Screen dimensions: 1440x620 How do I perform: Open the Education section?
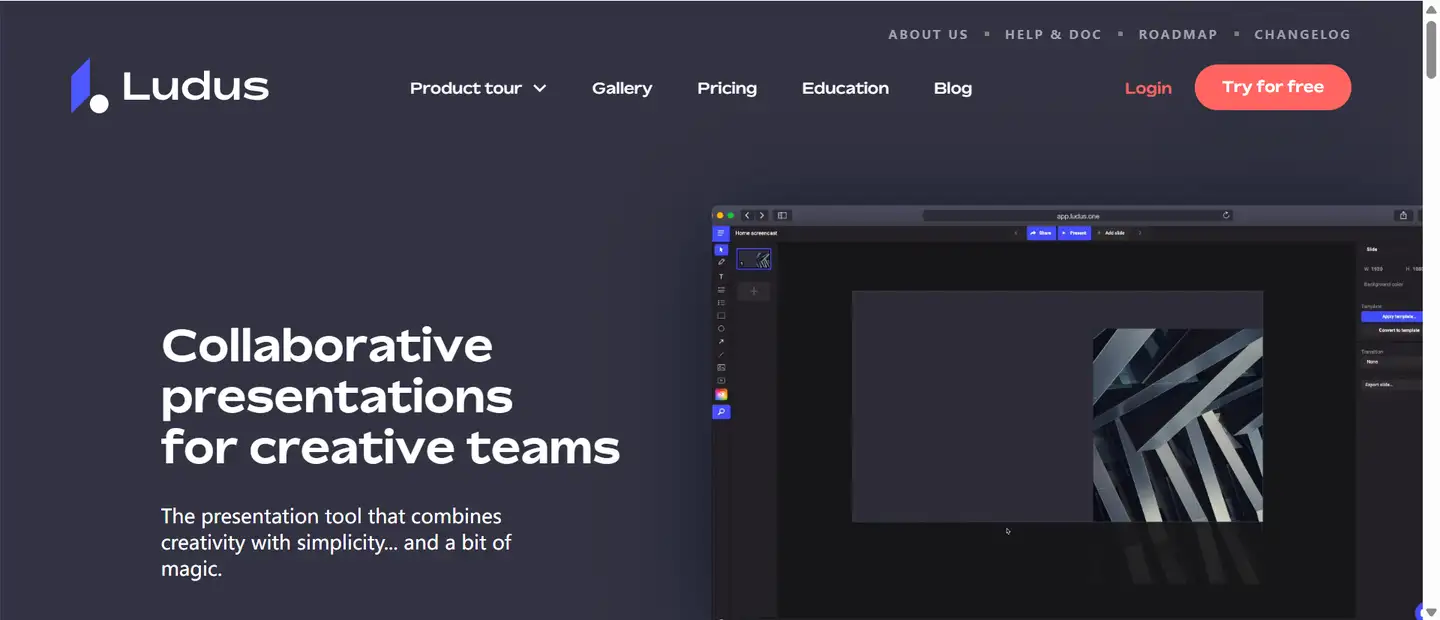(x=845, y=88)
